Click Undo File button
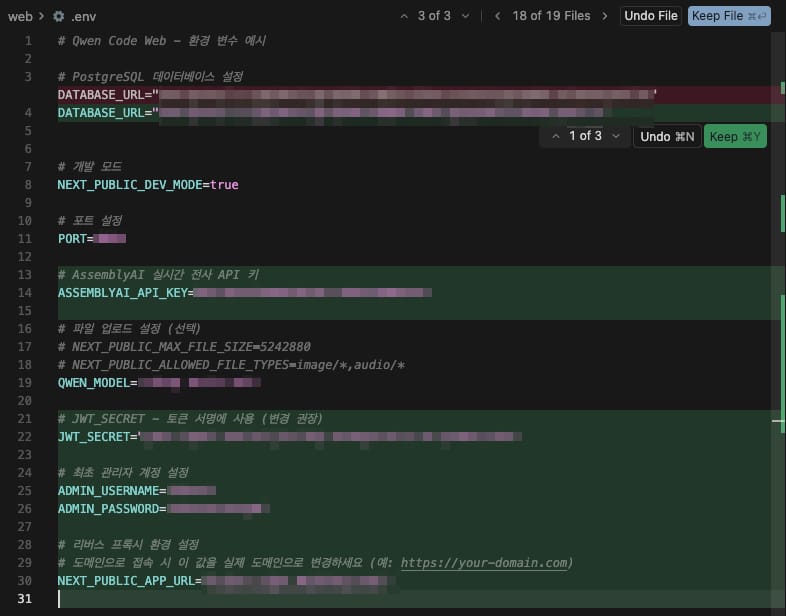Viewport: 786px width, 616px height. pyautogui.click(x=651, y=16)
